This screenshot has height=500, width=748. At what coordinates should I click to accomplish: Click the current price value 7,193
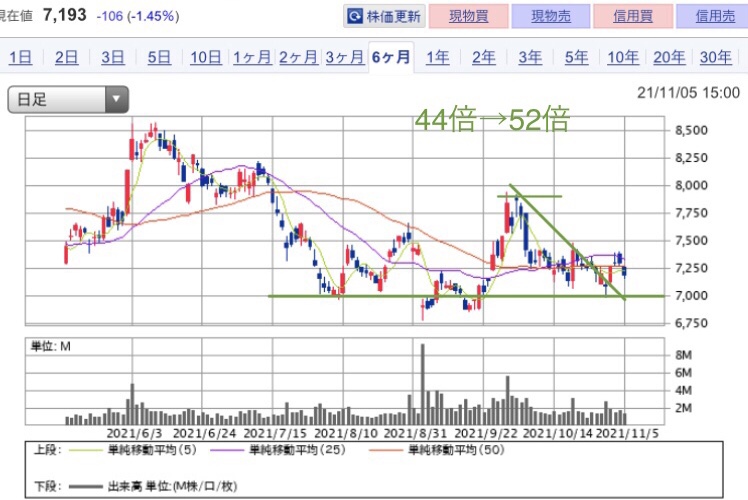65,15
